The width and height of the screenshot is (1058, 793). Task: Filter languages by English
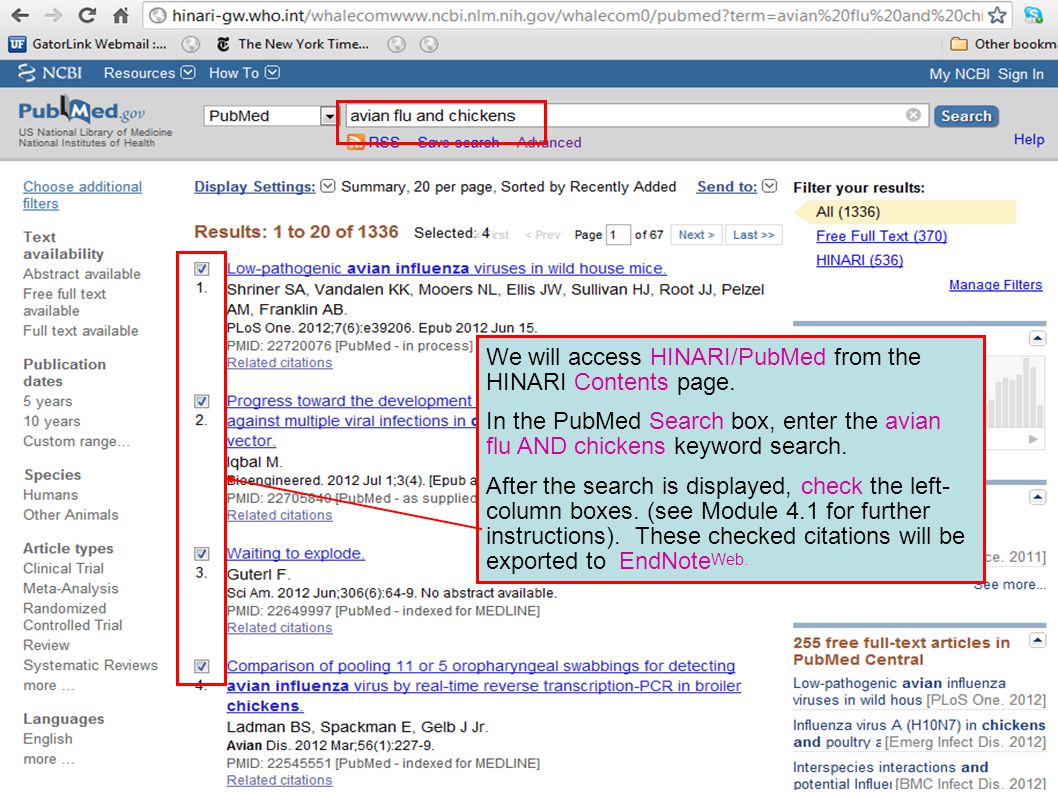pos(47,739)
